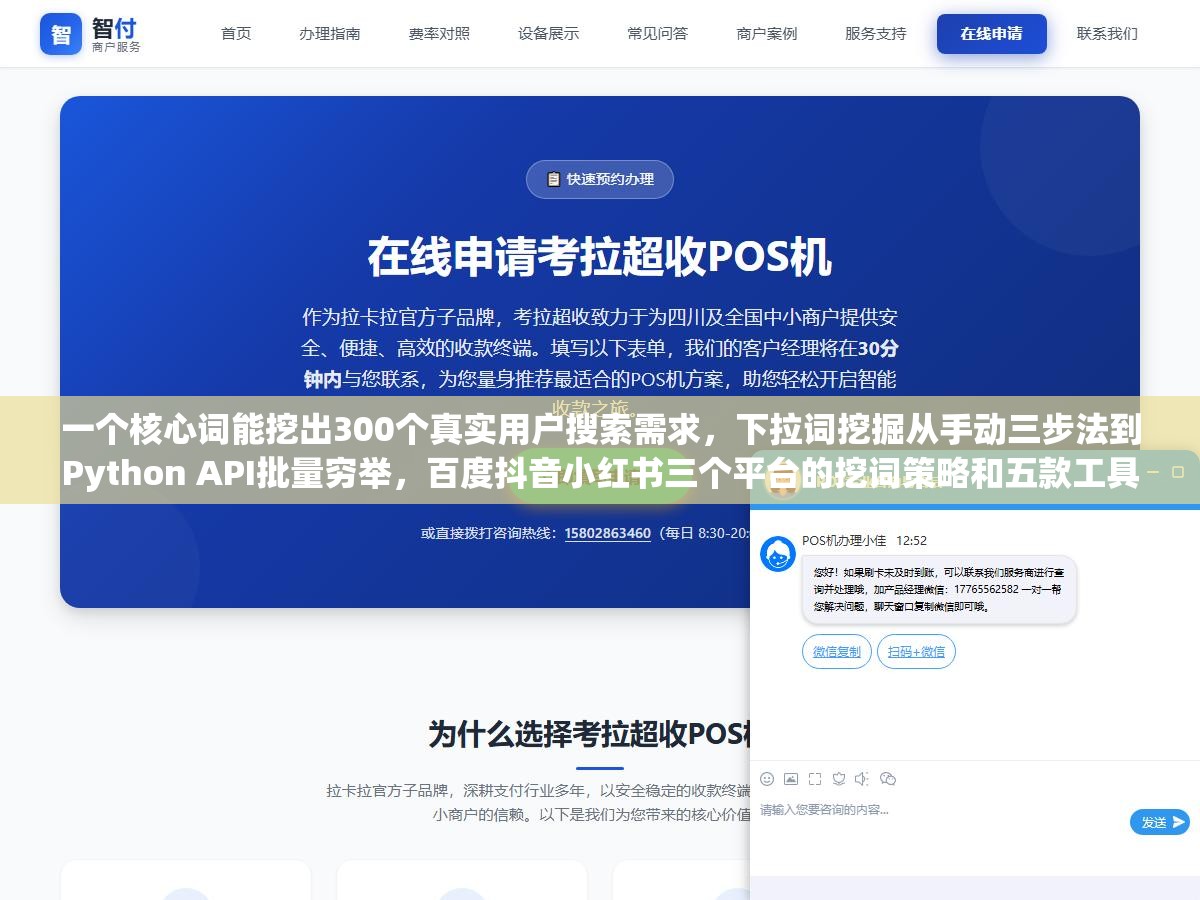The image size is (1200, 900).
Task: Click the send image icon in chat
Action: (791, 779)
